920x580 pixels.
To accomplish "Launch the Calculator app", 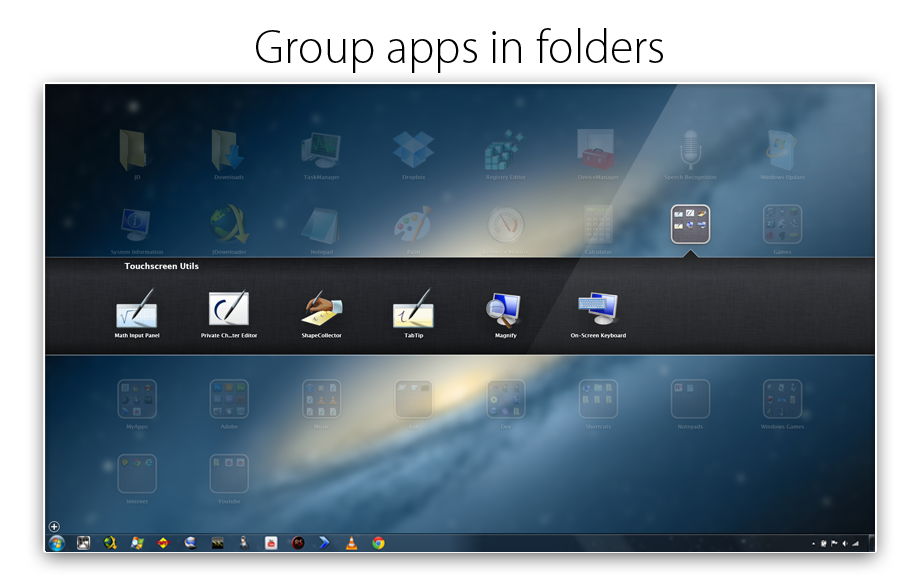I will tap(596, 222).
